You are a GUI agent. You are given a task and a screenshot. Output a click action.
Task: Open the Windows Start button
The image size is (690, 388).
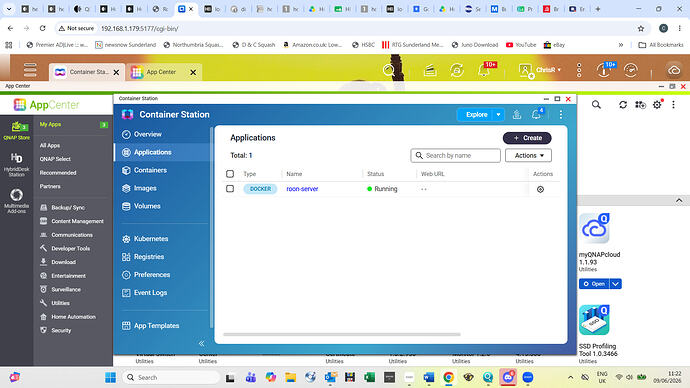[110, 377]
